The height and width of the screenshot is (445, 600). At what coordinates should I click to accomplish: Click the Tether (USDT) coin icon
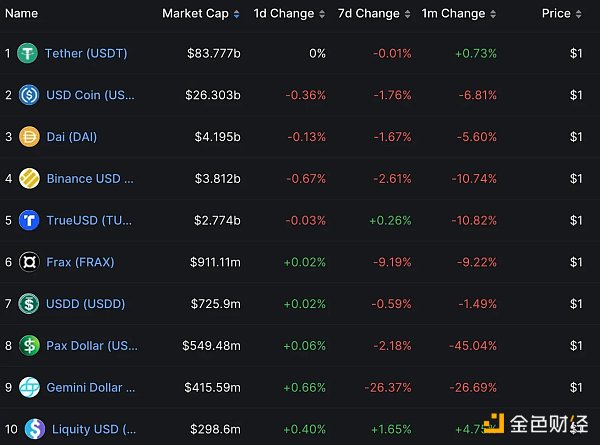coord(28,53)
